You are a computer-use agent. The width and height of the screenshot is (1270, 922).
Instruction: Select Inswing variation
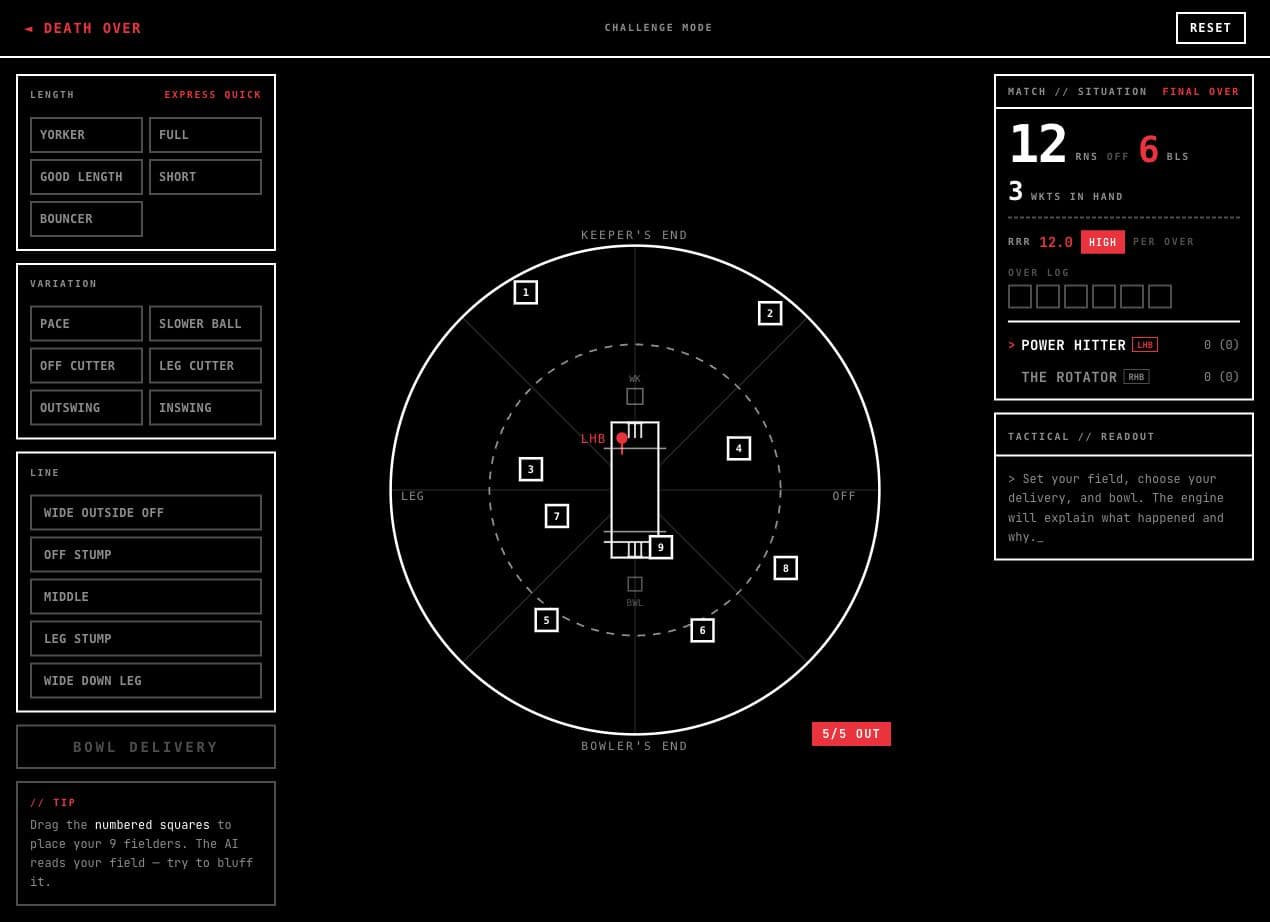pos(205,408)
